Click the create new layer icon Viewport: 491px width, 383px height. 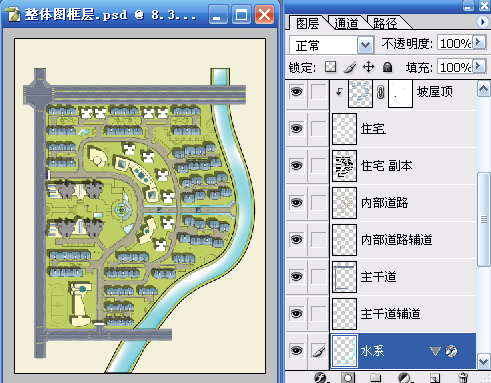(435, 378)
